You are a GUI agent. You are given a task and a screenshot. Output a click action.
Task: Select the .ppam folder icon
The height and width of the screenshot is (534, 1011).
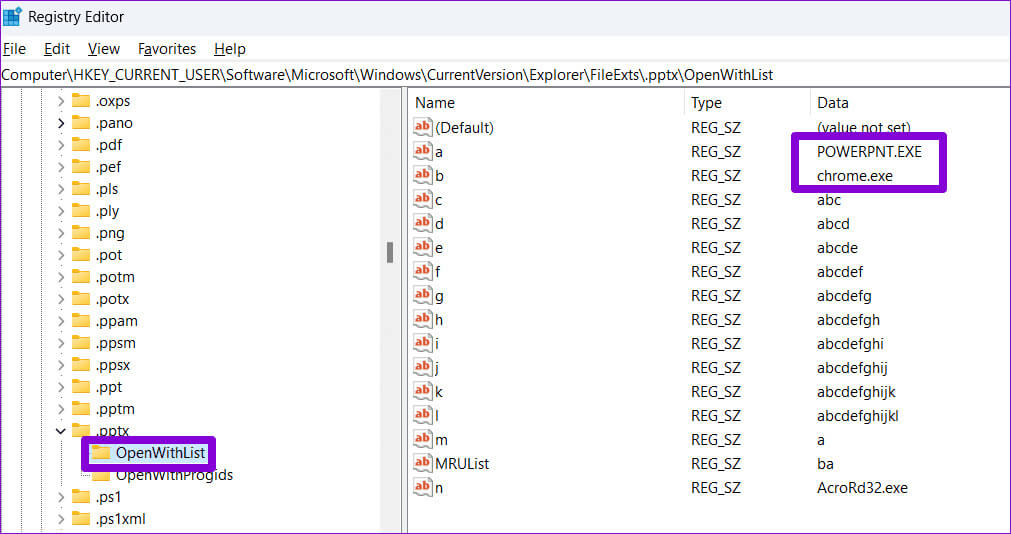(x=81, y=321)
